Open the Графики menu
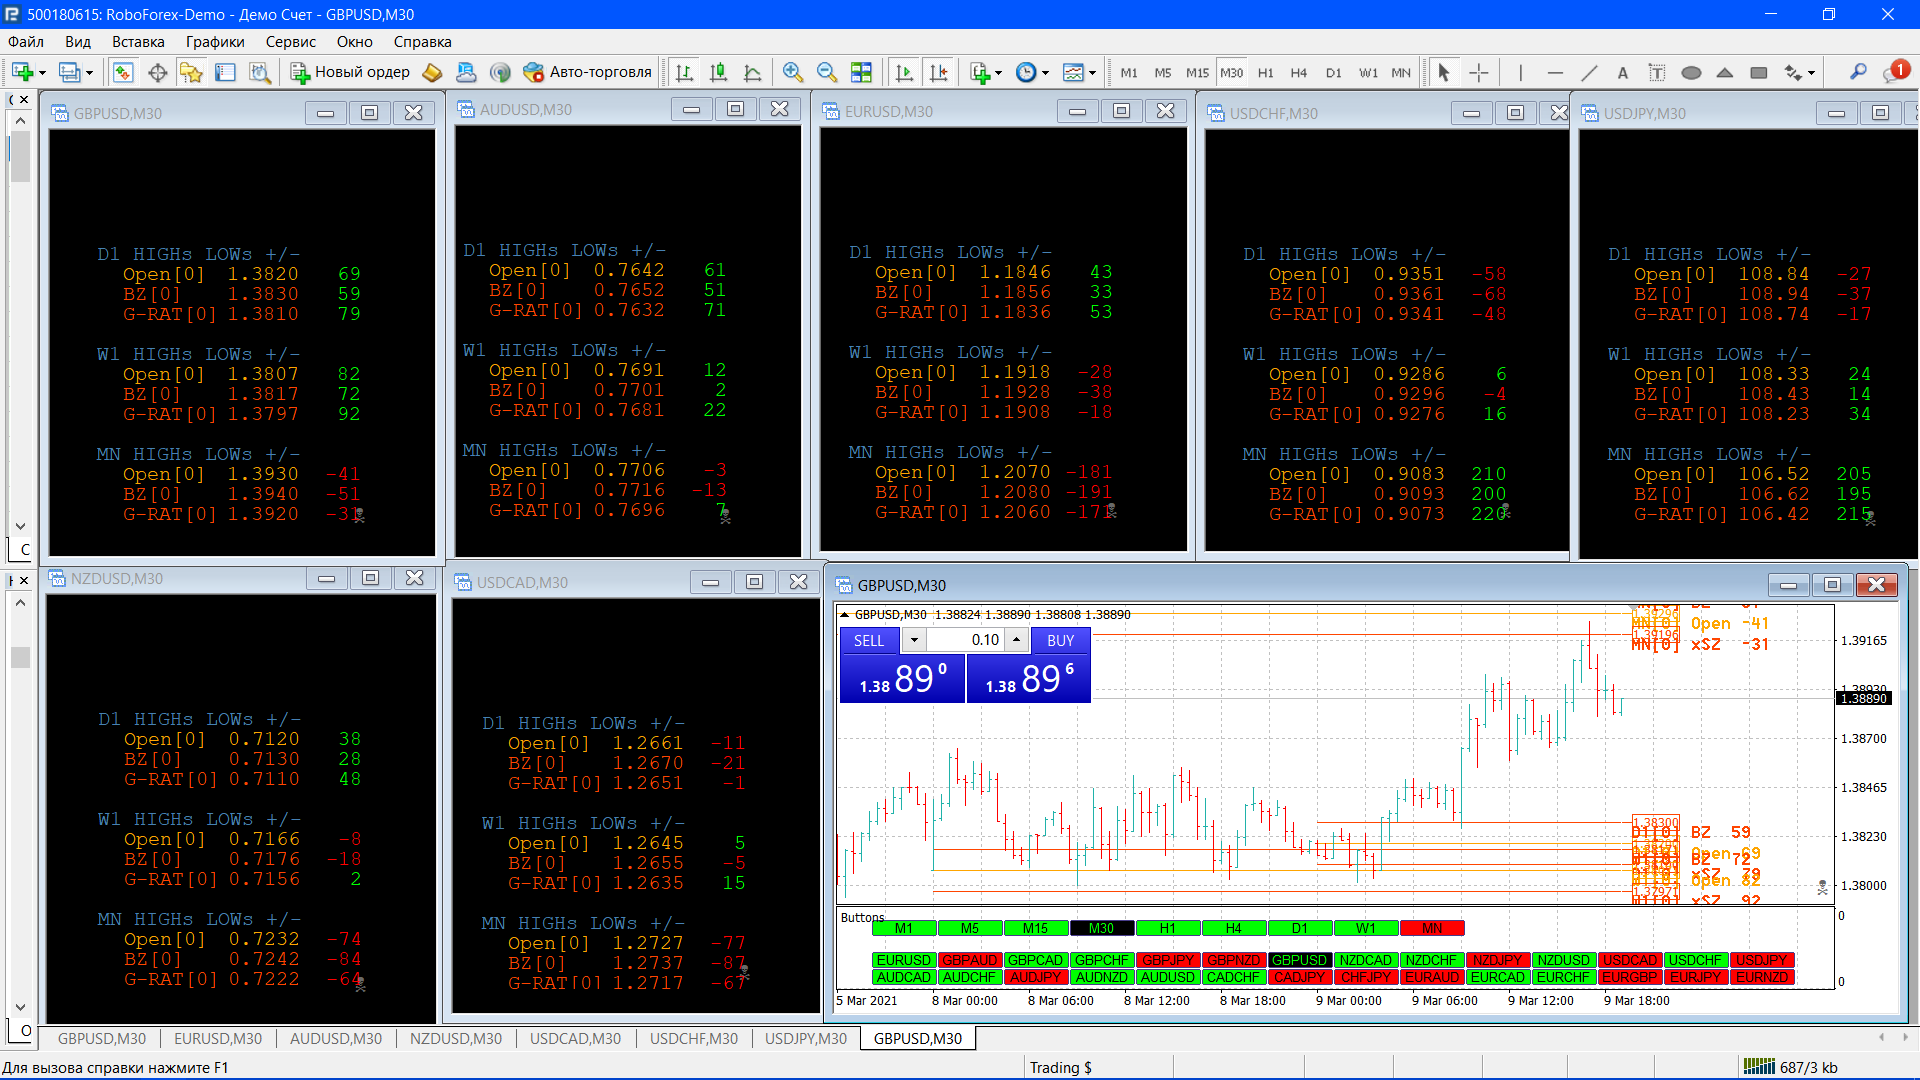This screenshot has height=1080, width=1920. [215, 42]
